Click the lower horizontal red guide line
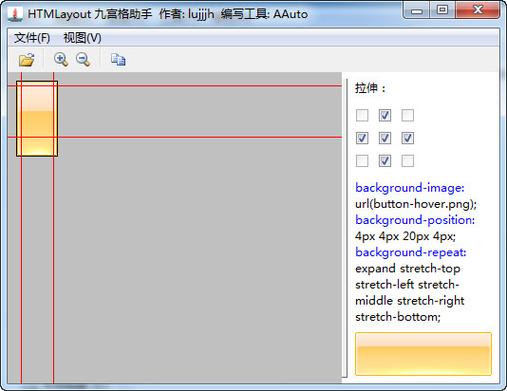The image size is (507, 391). click(175, 137)
